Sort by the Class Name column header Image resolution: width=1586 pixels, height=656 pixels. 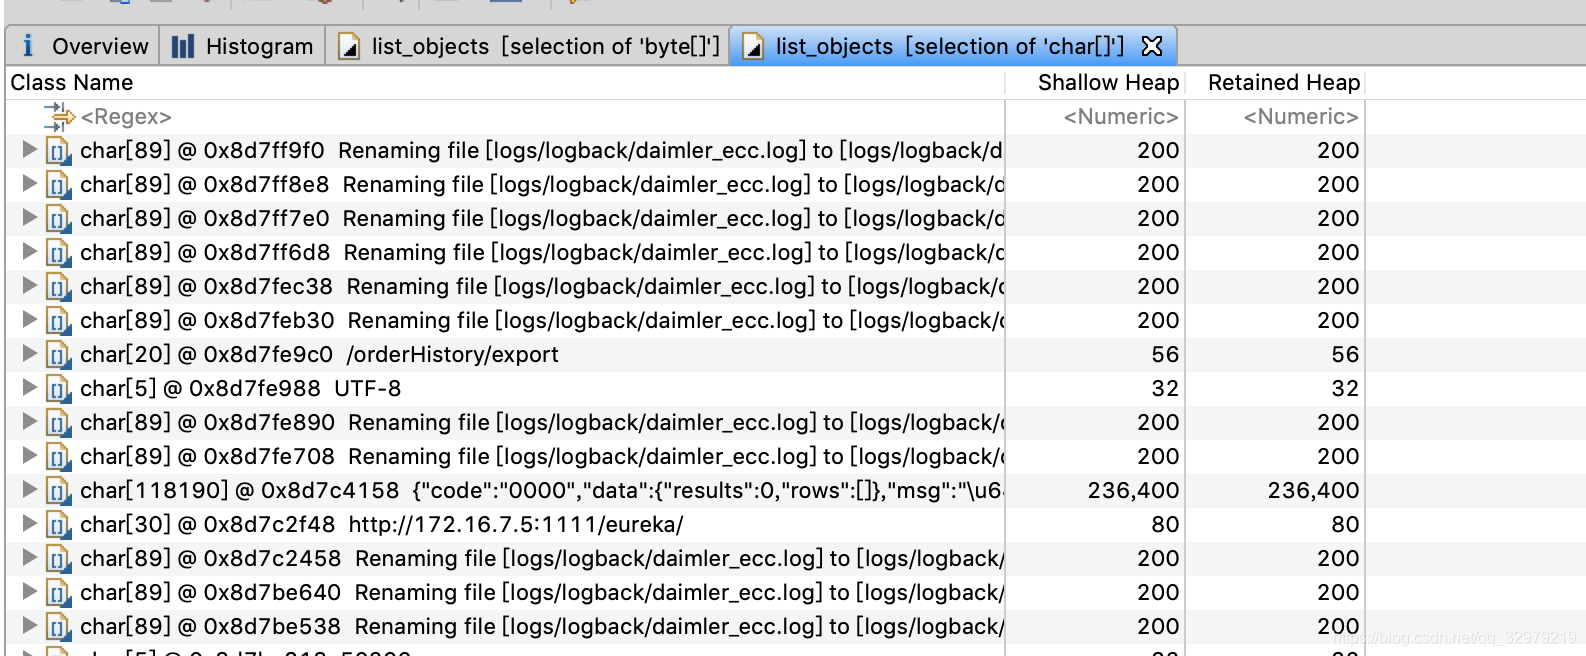(505, 83)
